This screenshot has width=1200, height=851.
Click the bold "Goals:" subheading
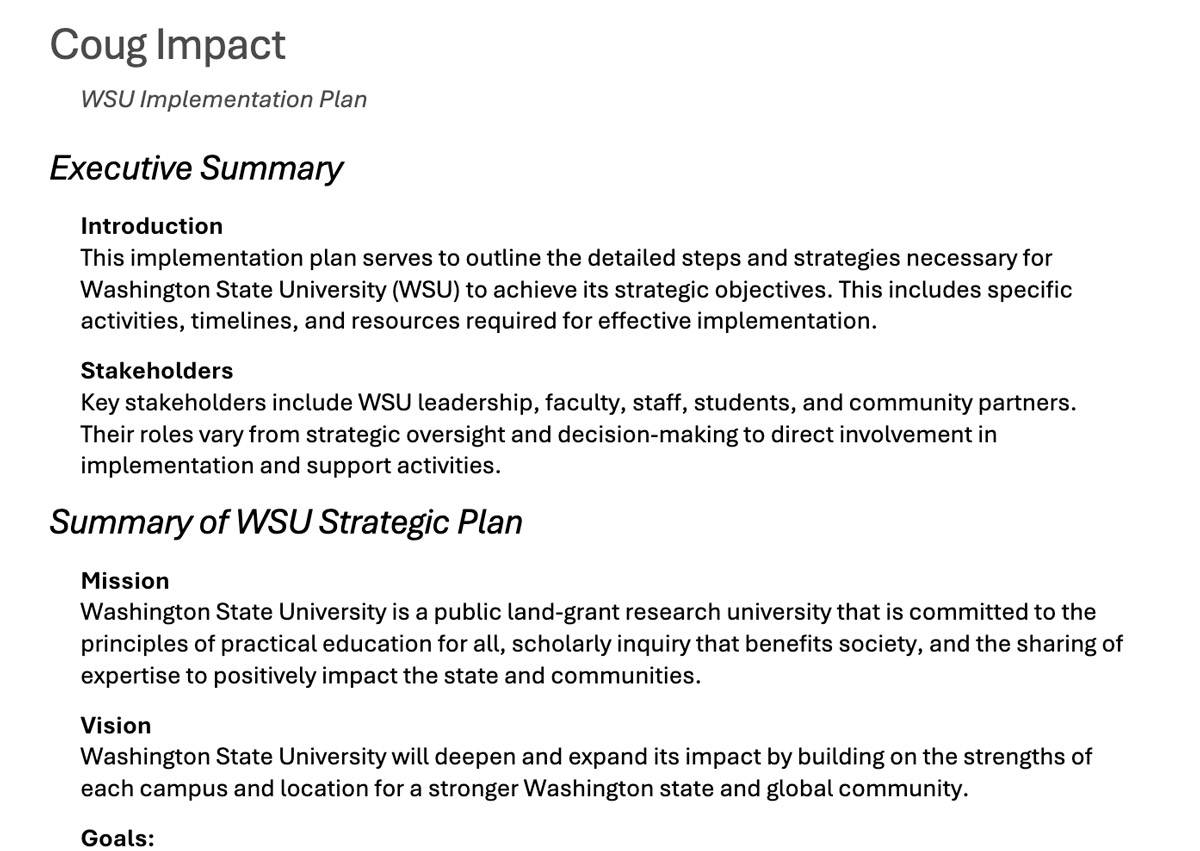pyautogui.click(x=118, y=838)
